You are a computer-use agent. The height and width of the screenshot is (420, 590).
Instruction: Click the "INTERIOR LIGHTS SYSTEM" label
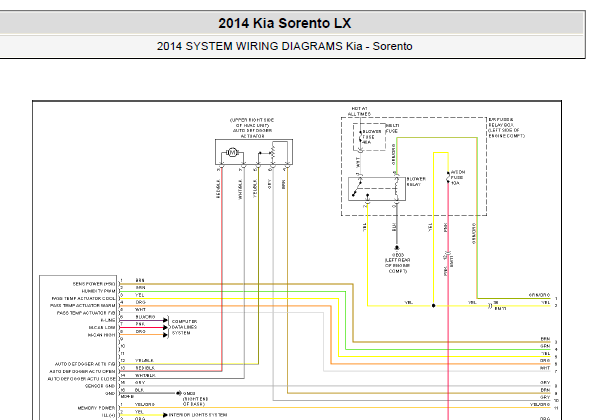[198, 415]
